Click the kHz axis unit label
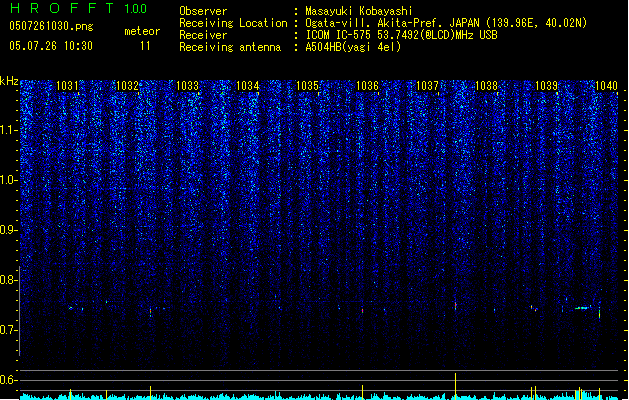The image size is (629, 400). coord(9,82)
